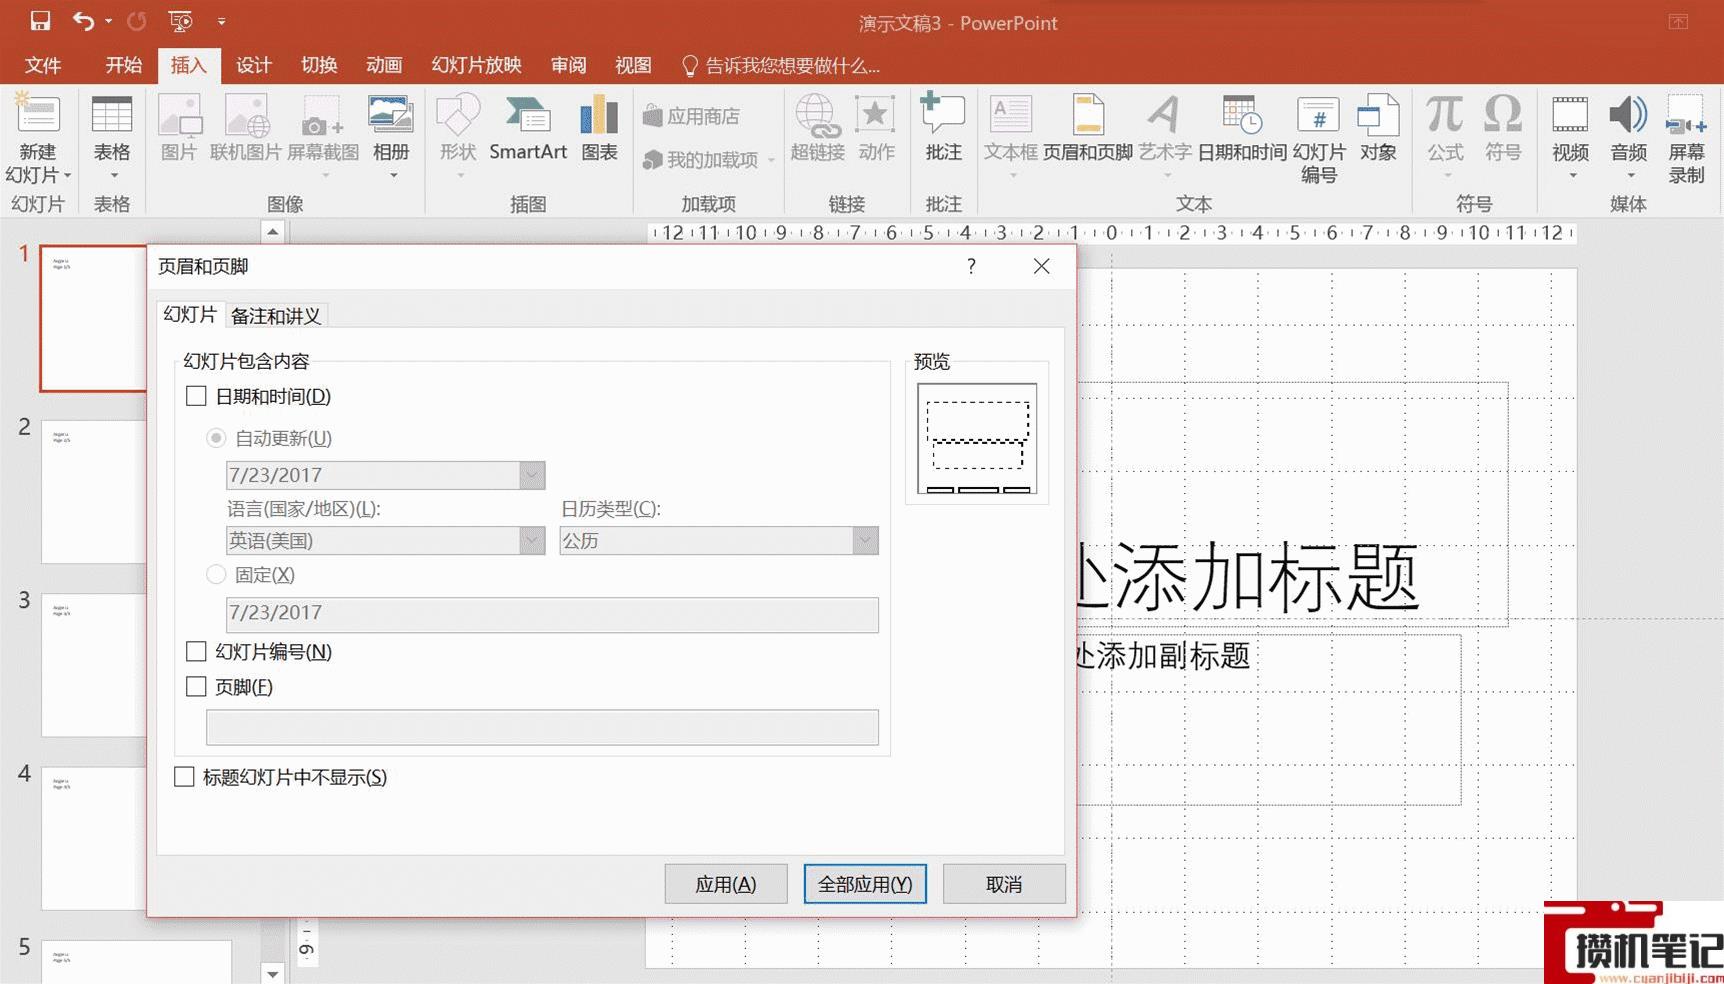Select slide 2 thumbnail
This screenshot has width=1724, height=984.
(x=94, y=491)
